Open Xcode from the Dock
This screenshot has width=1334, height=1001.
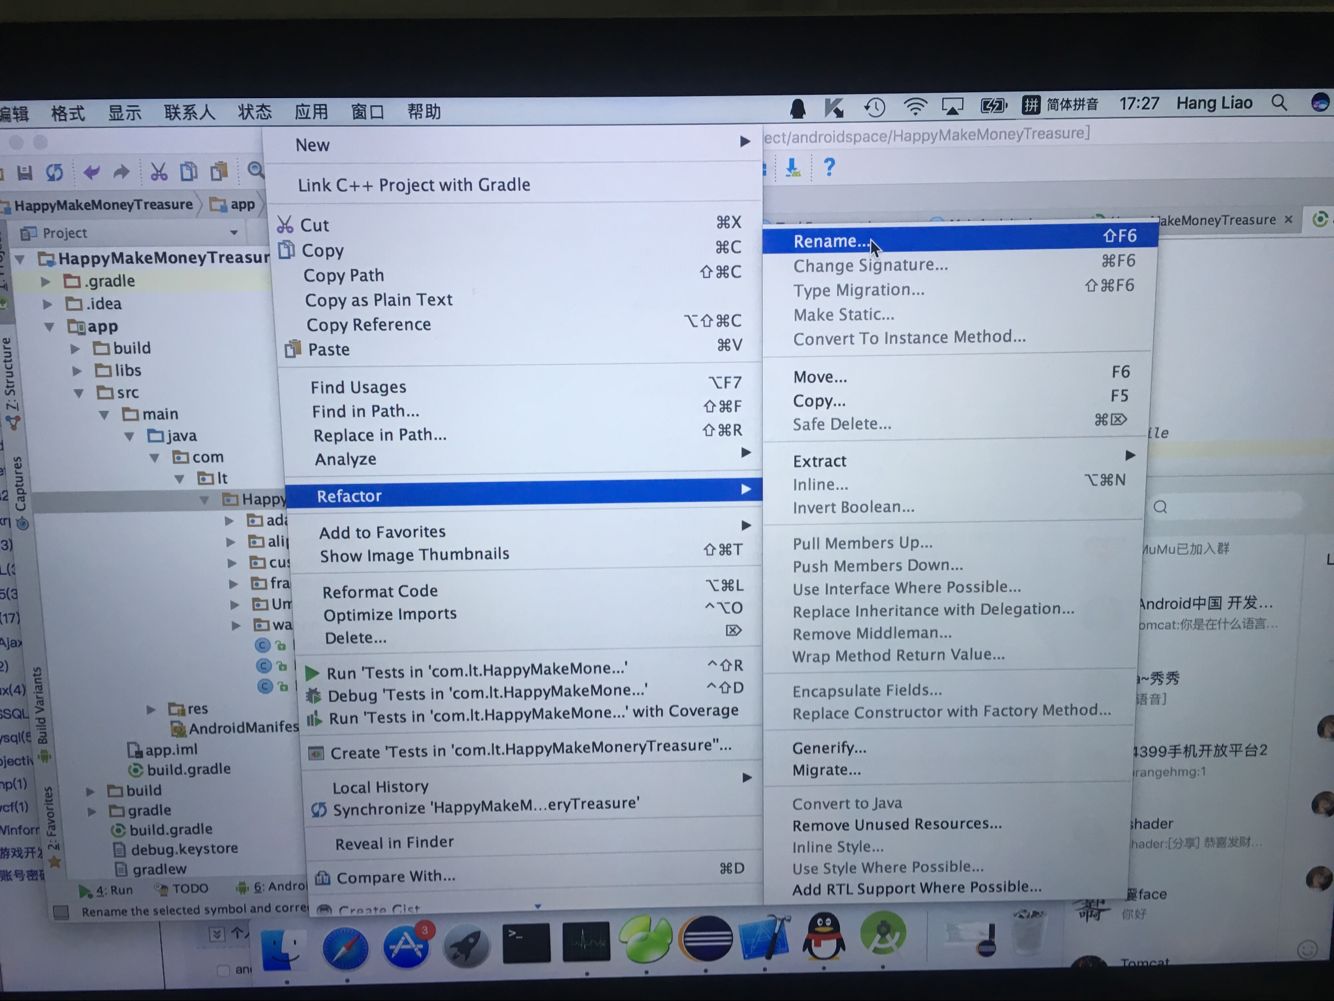tap(765, 938)
